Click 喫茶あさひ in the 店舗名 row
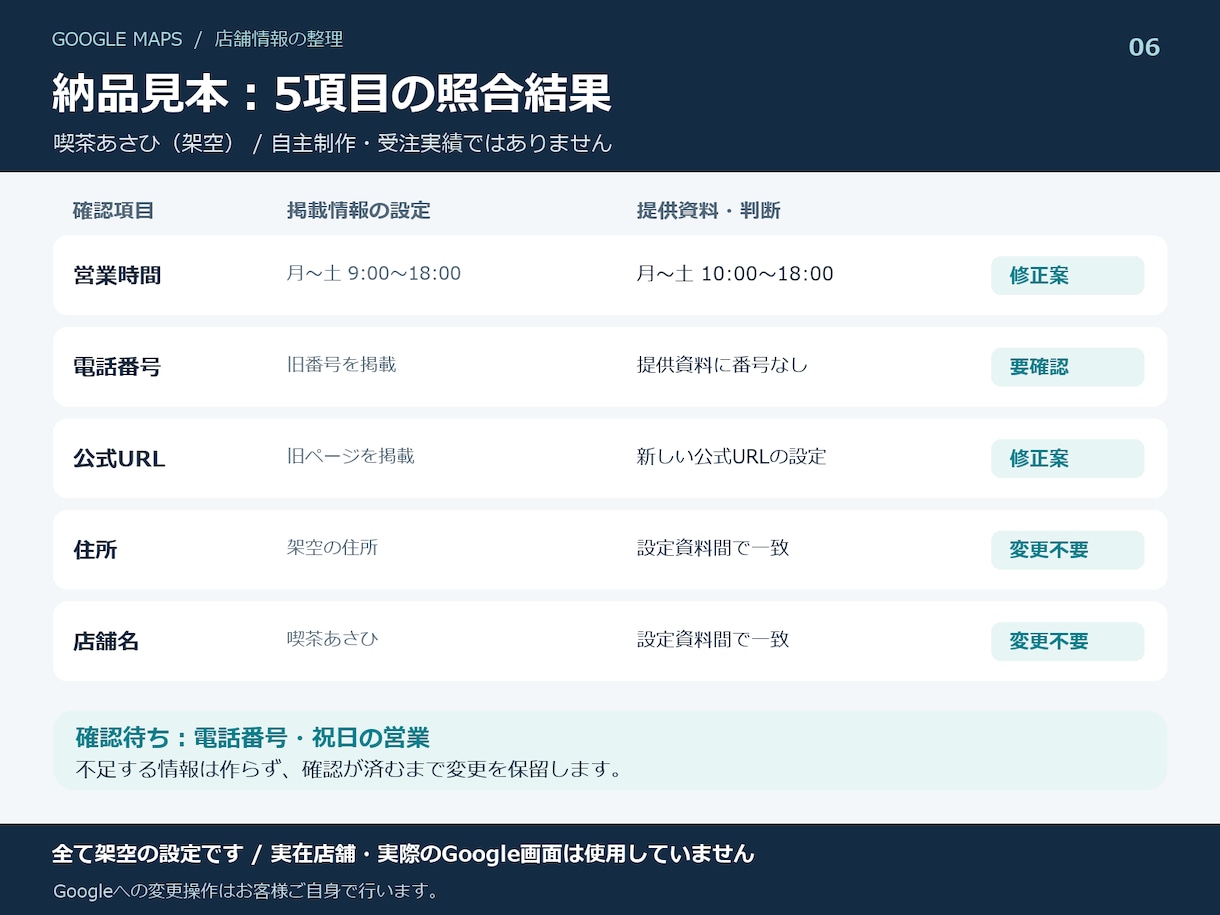 (x=332, y=639)
